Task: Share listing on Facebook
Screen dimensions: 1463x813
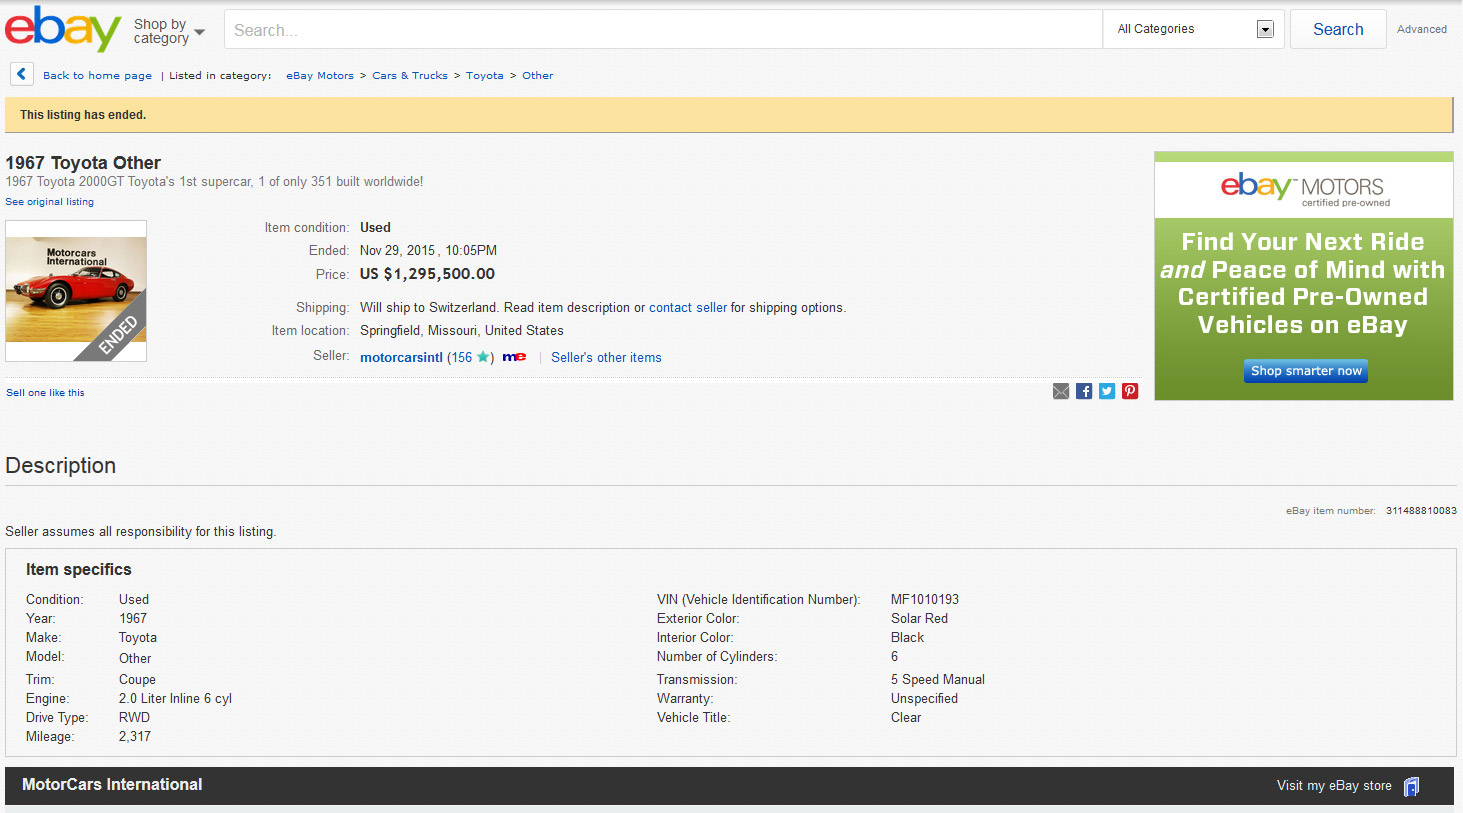Action: point(1084,391)
